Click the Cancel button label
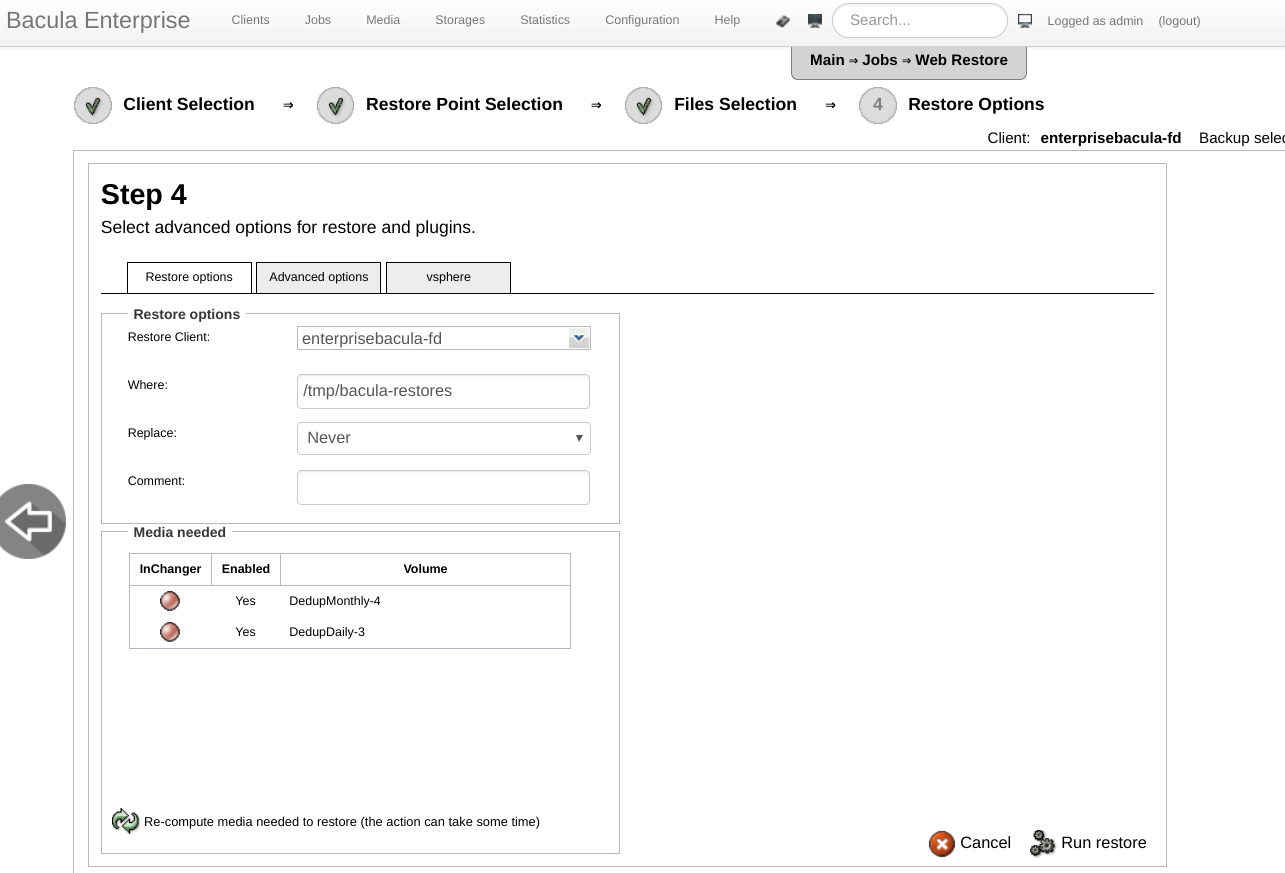1285x873 pixels. pyautogui.click(x=985, y=843)
